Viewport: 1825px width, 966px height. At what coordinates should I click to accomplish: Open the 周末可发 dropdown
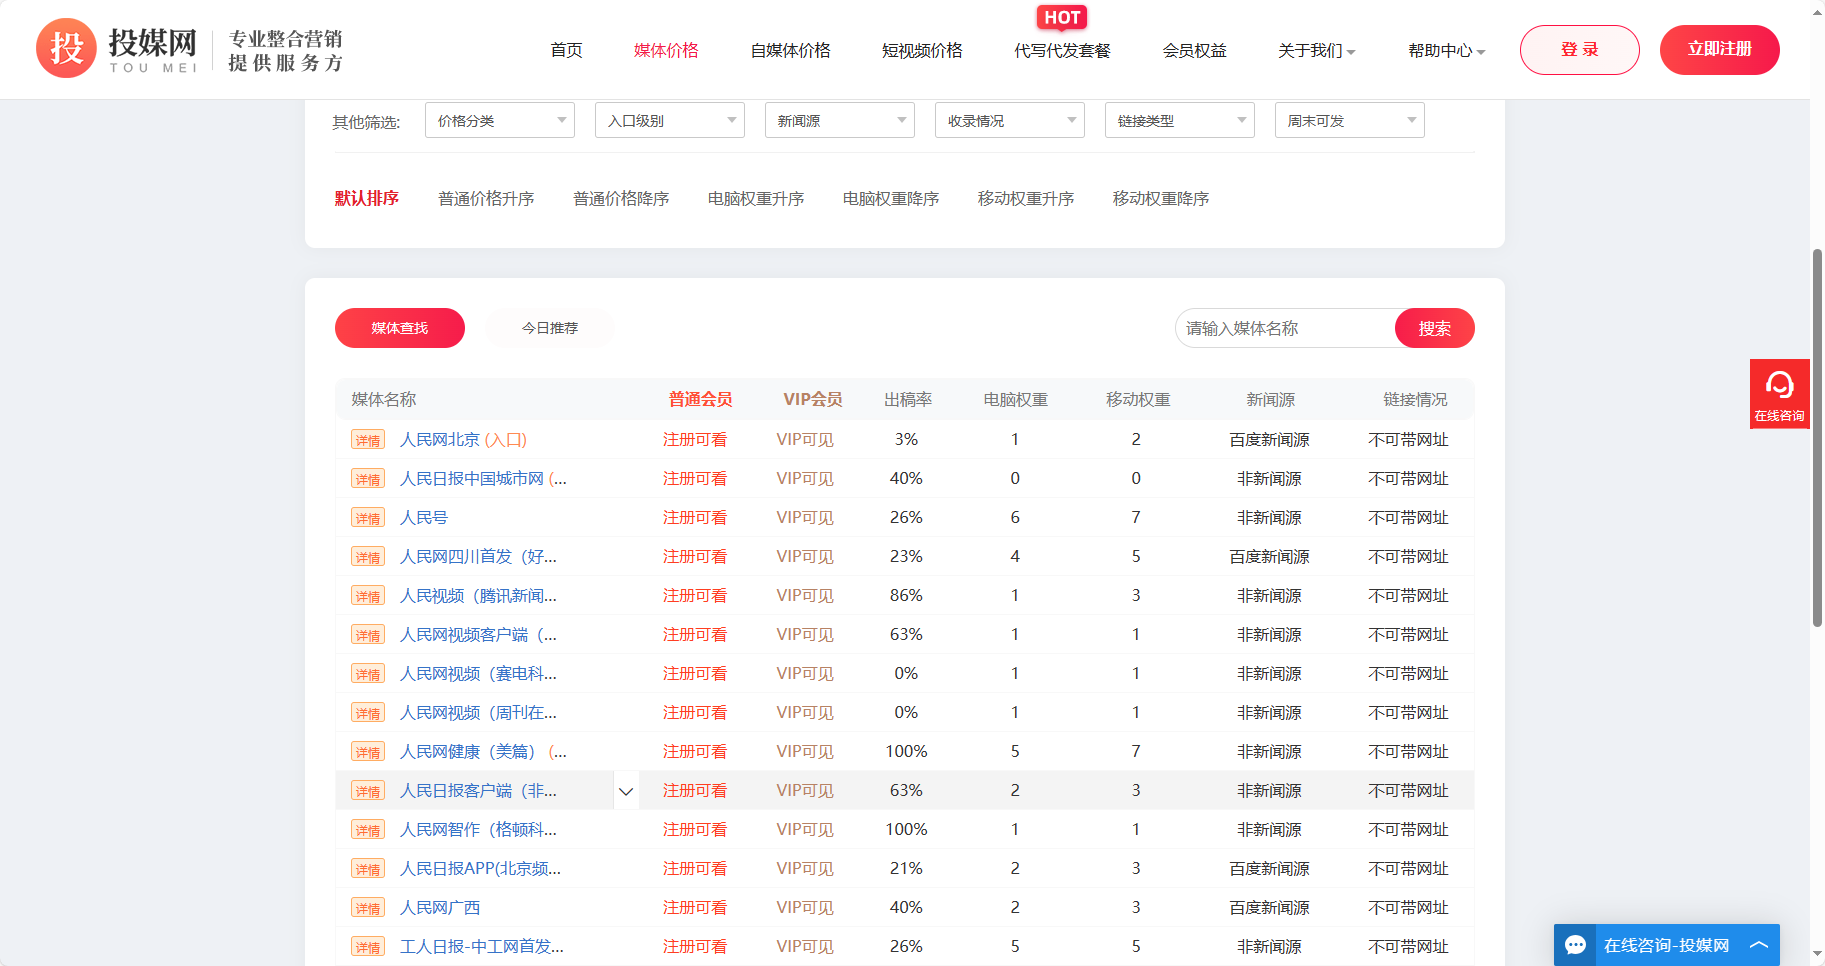click(x=1350, y=120)
